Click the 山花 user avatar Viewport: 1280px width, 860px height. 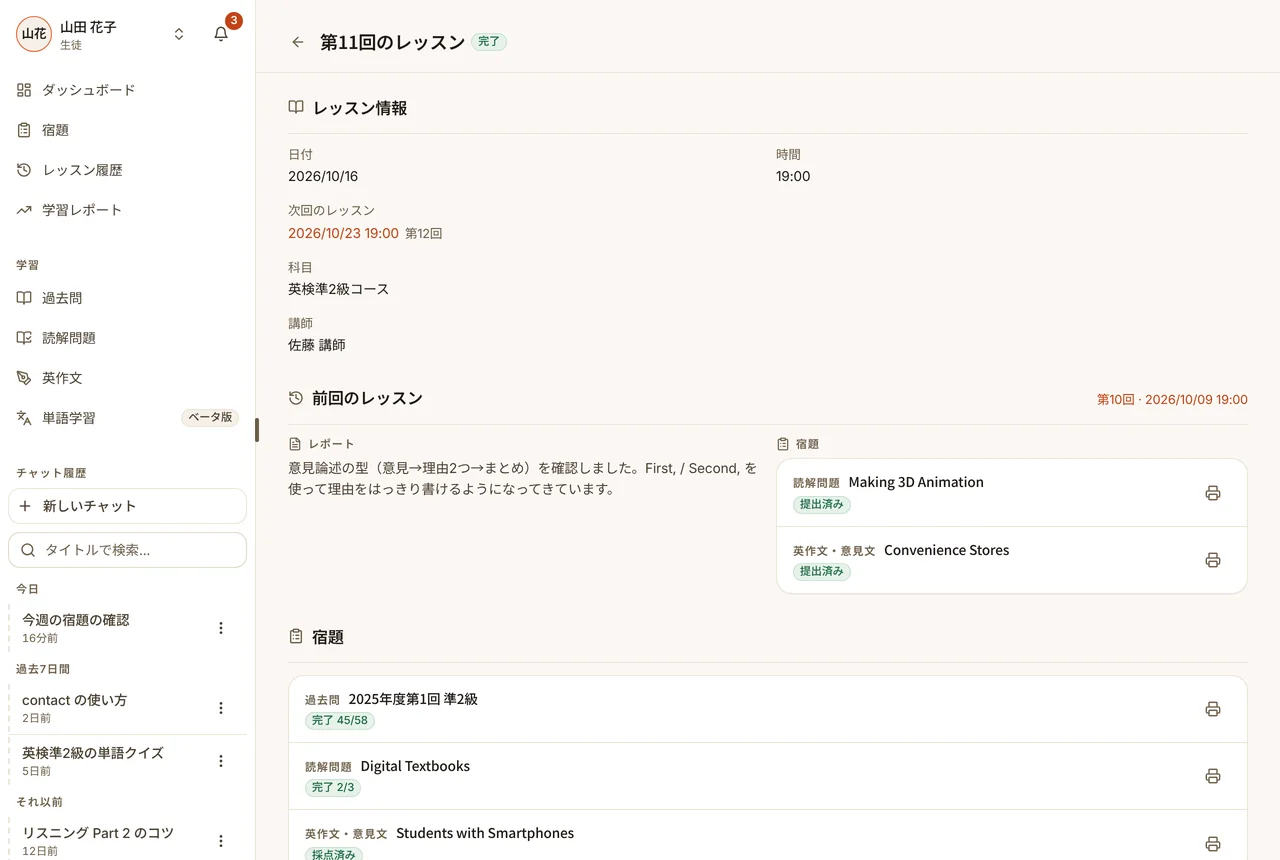click(x=34, y=34)
